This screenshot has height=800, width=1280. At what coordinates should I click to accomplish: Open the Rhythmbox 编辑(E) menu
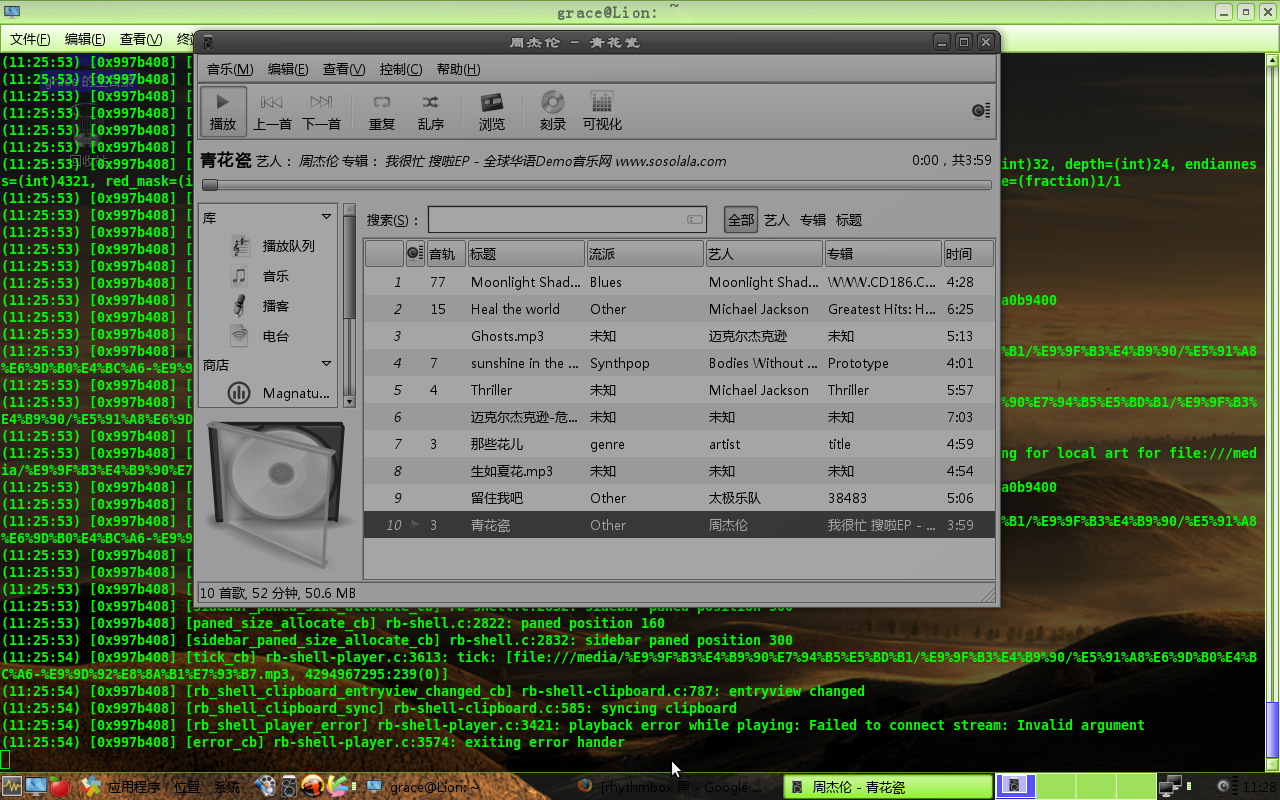pyautogui.click(x=288, y=69)
